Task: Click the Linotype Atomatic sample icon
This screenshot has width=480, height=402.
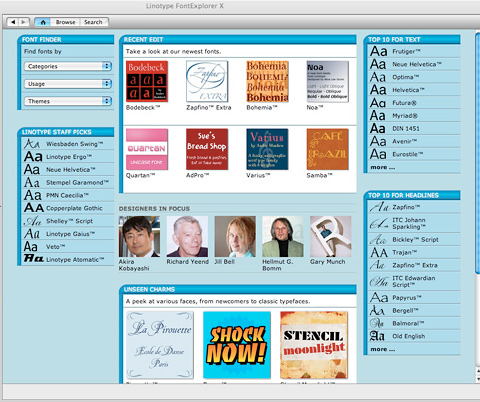Action: [x=34, y=258]
